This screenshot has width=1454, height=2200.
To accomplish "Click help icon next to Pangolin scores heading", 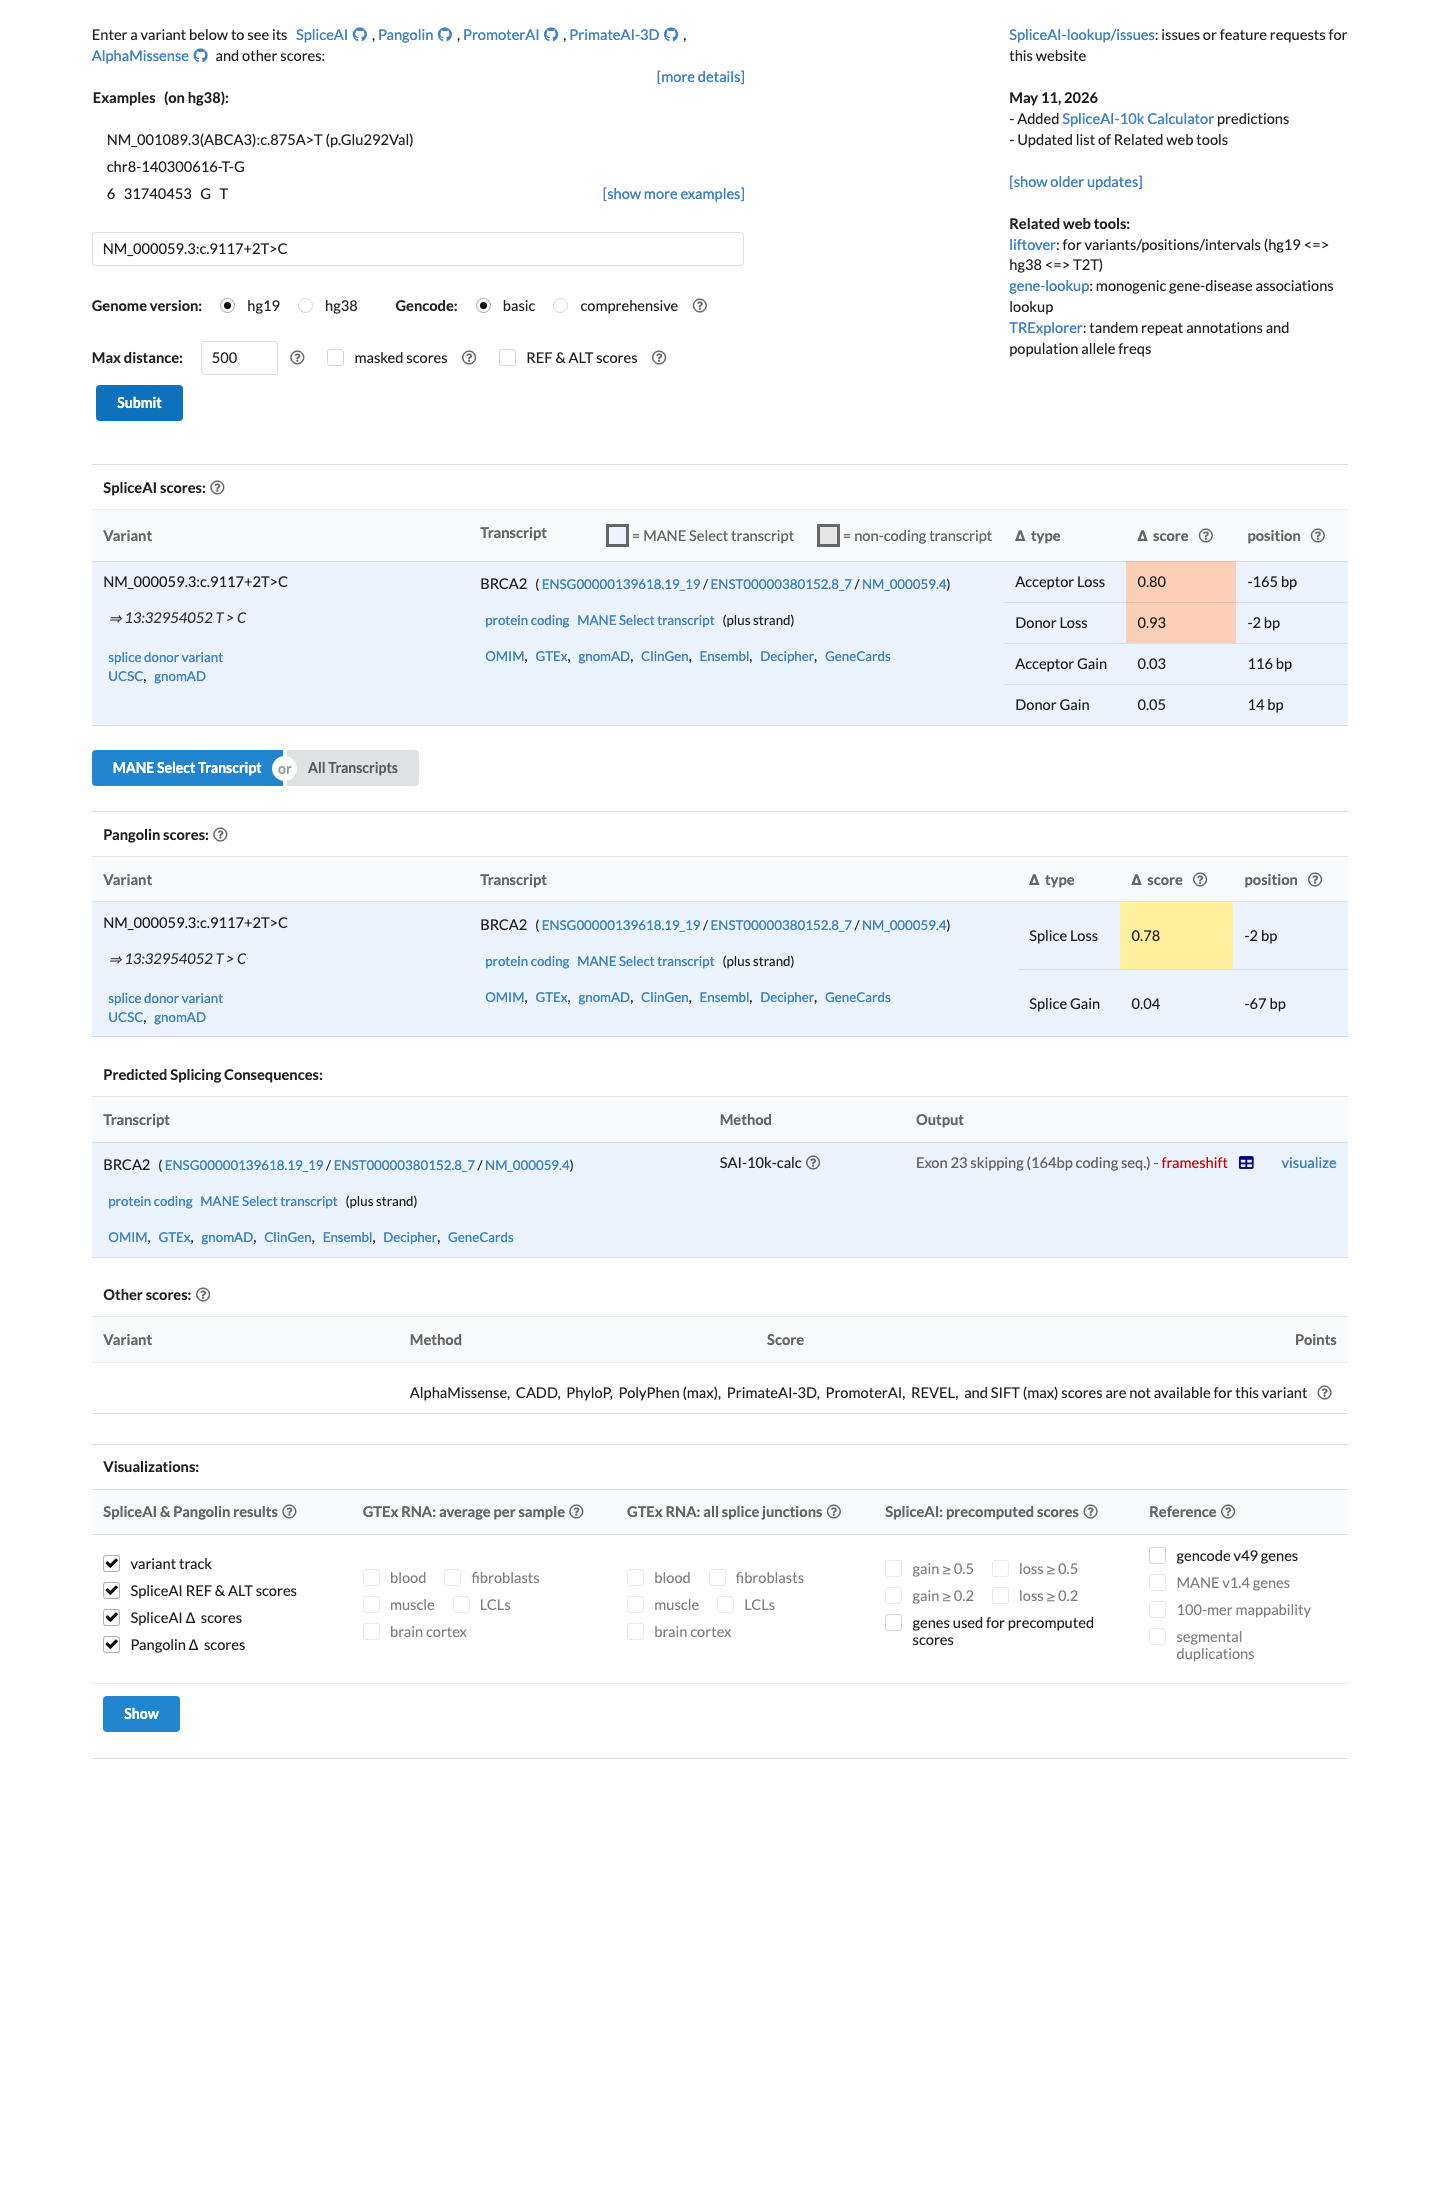I will [220, 835].
